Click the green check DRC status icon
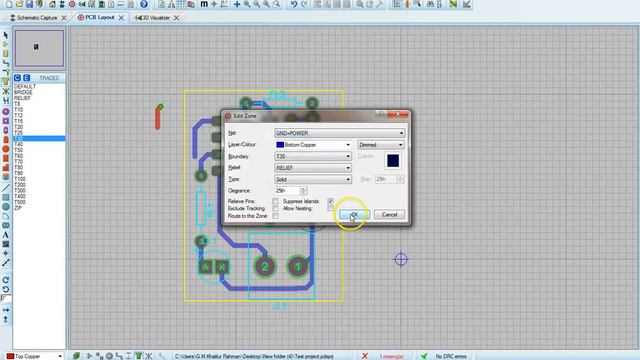This screenshot has height=360, width=640. [424, 356]
